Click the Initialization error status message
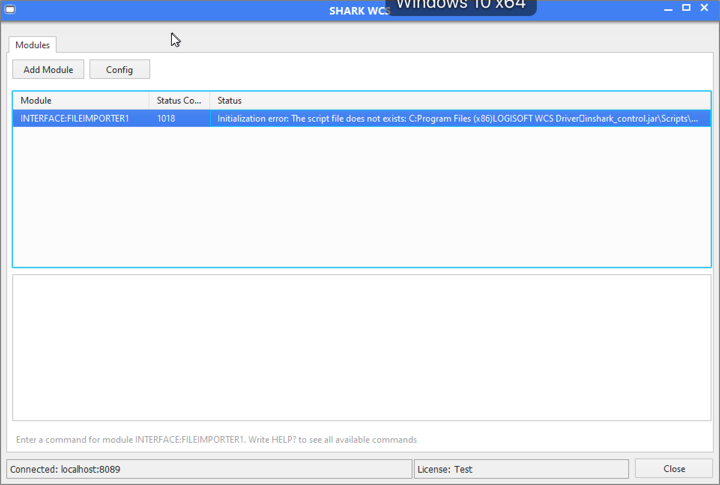Screen dimensions: 720x485 (x=460, y=118)
